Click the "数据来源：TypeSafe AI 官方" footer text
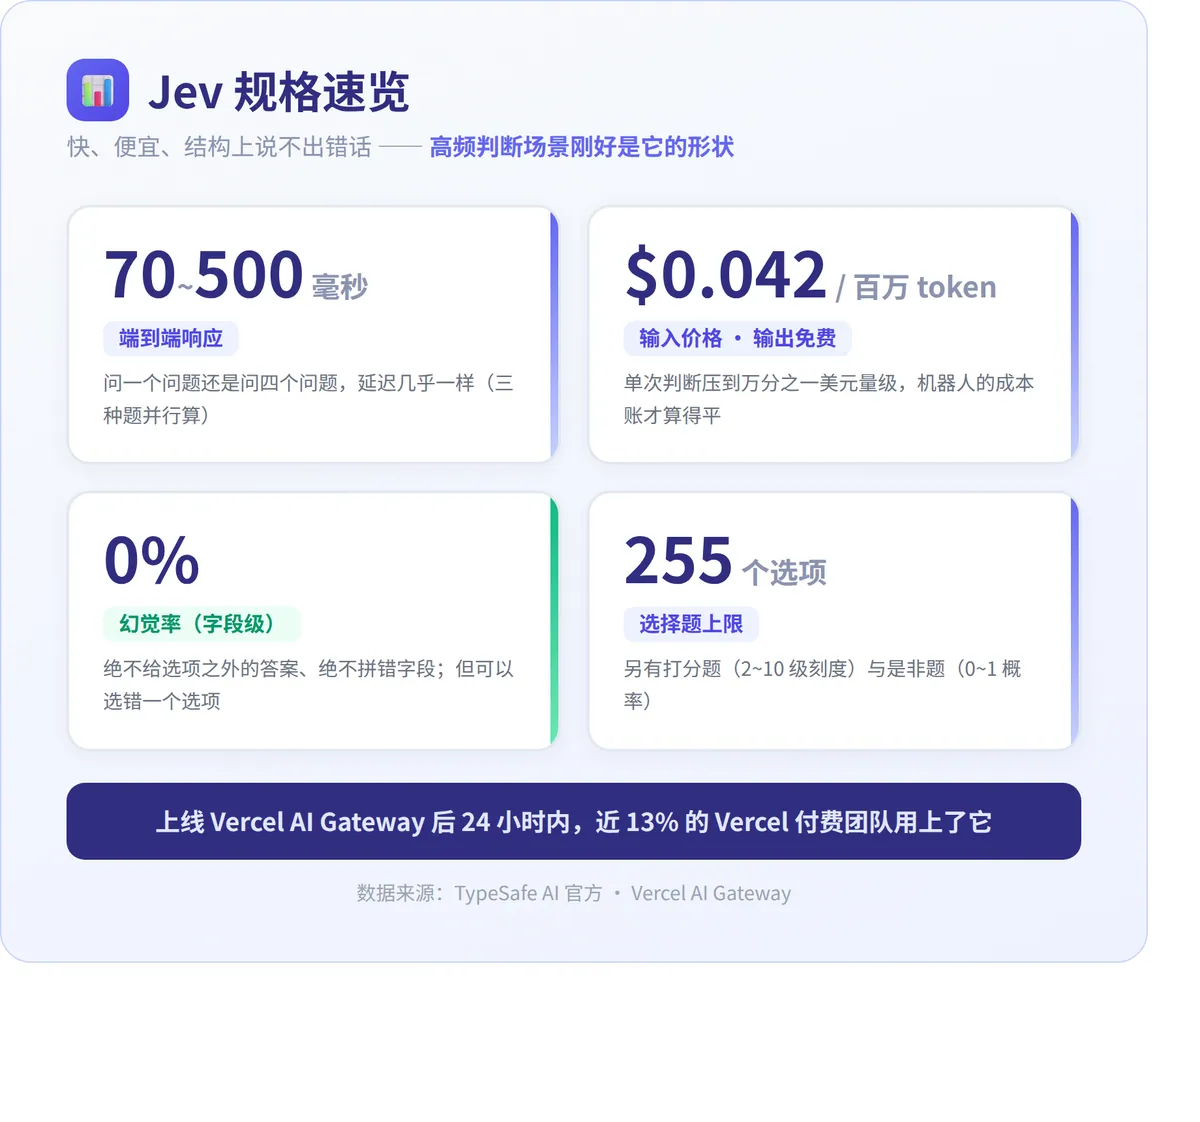The height and width of the screenshot is (1122, 1200). [479, 893]
